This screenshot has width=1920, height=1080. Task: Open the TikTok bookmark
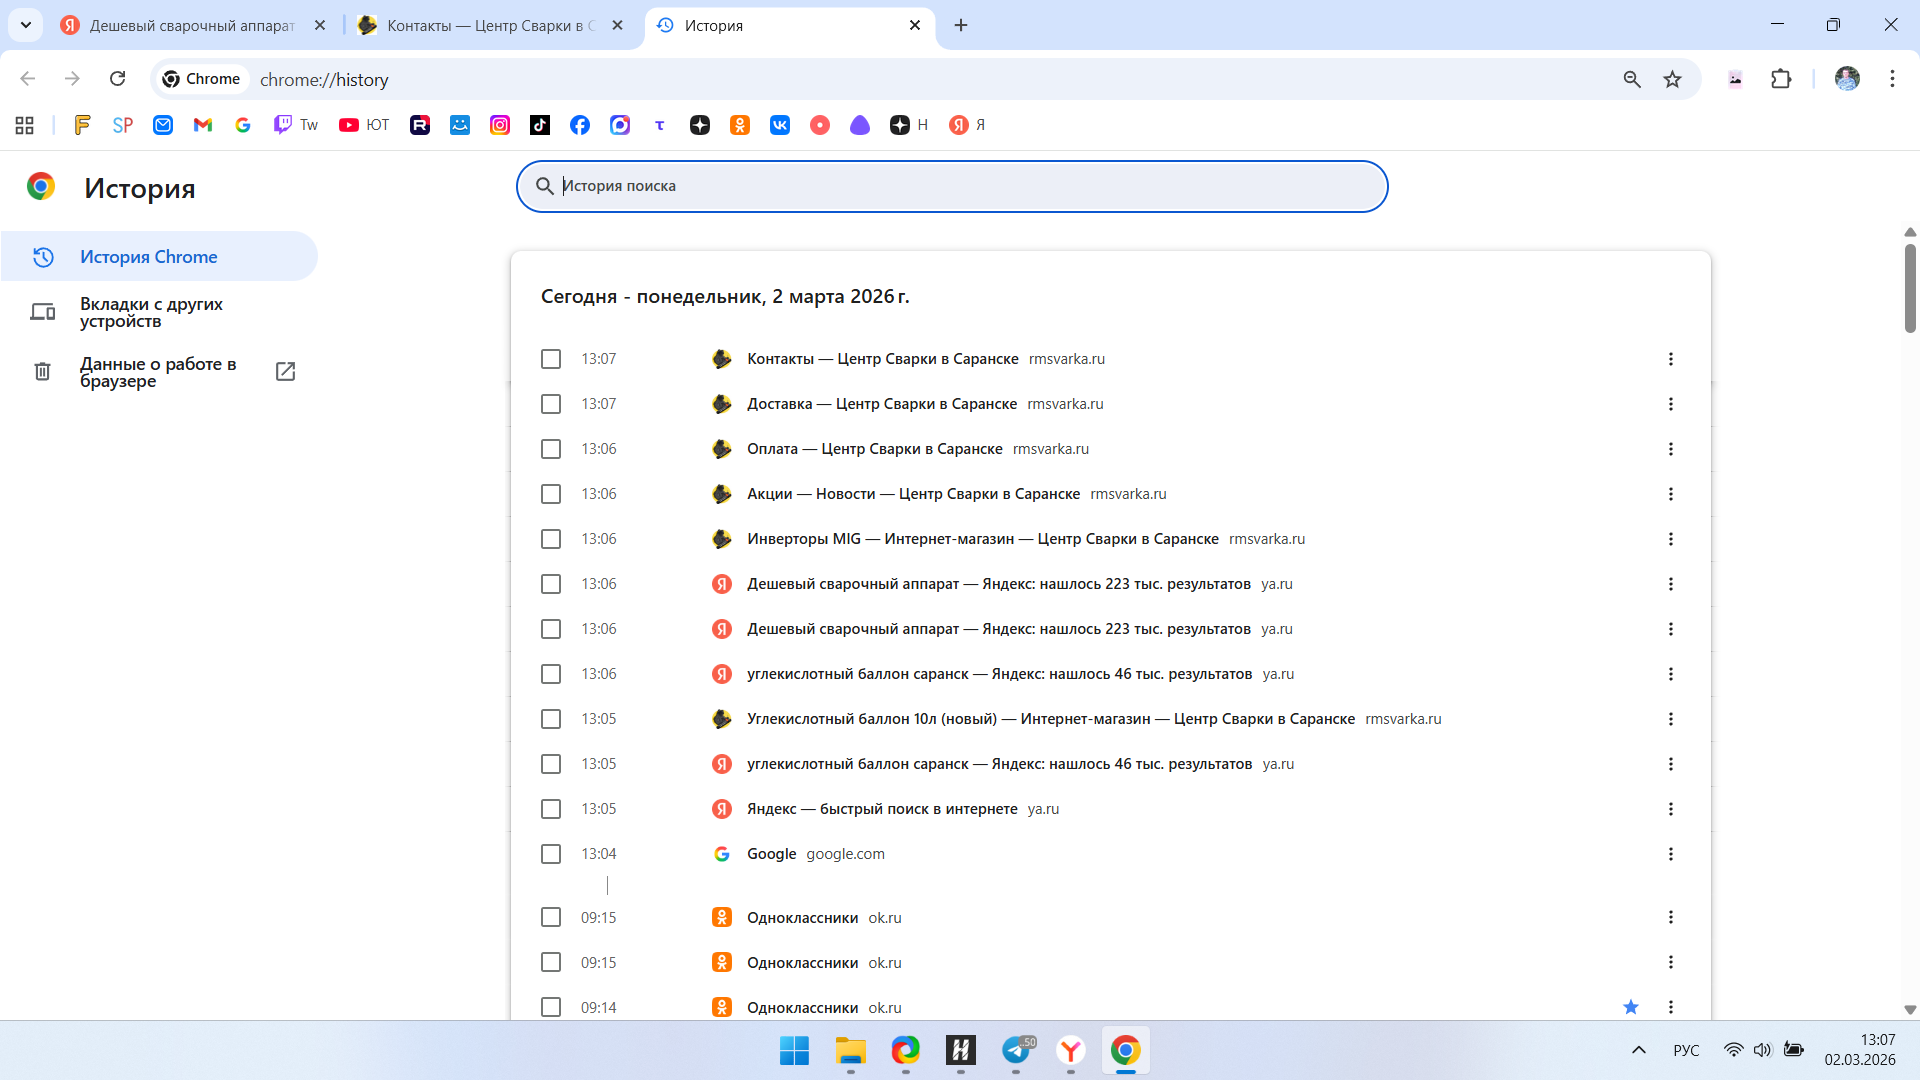[x=540, y=125]
